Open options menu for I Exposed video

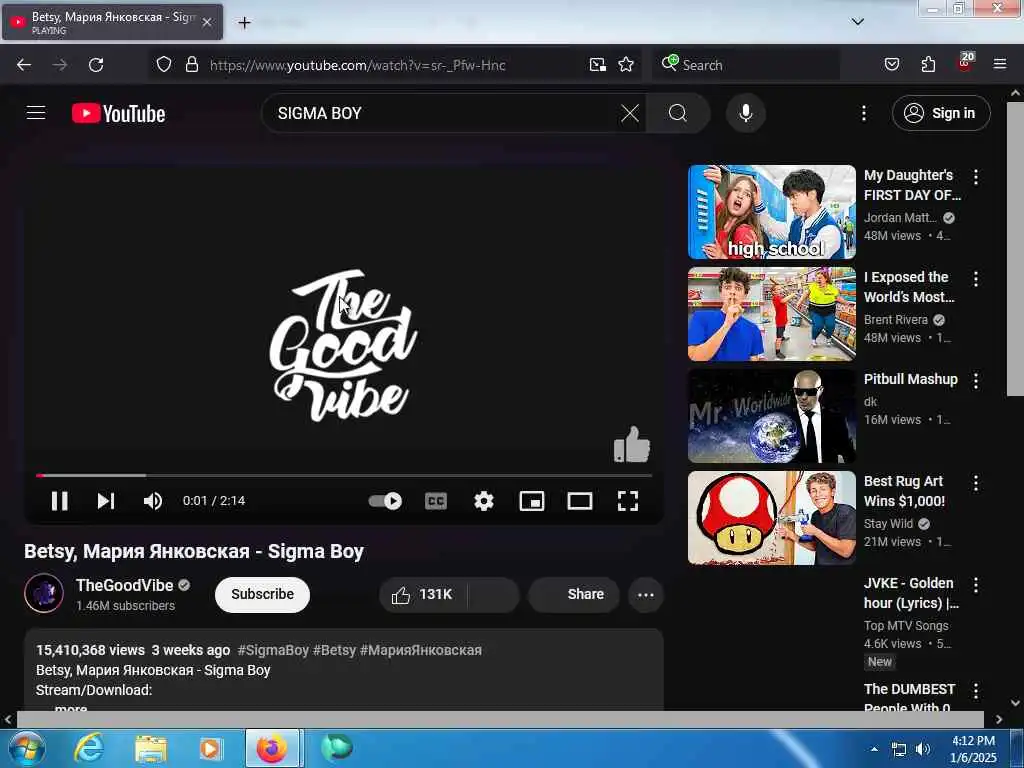(976, 279)
